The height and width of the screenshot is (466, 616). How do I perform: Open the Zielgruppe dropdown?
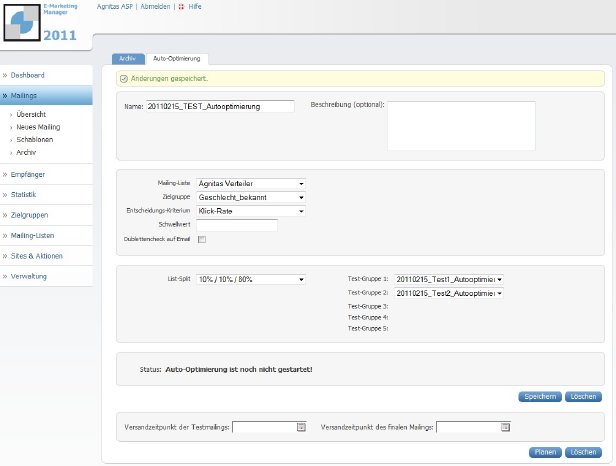251,197
